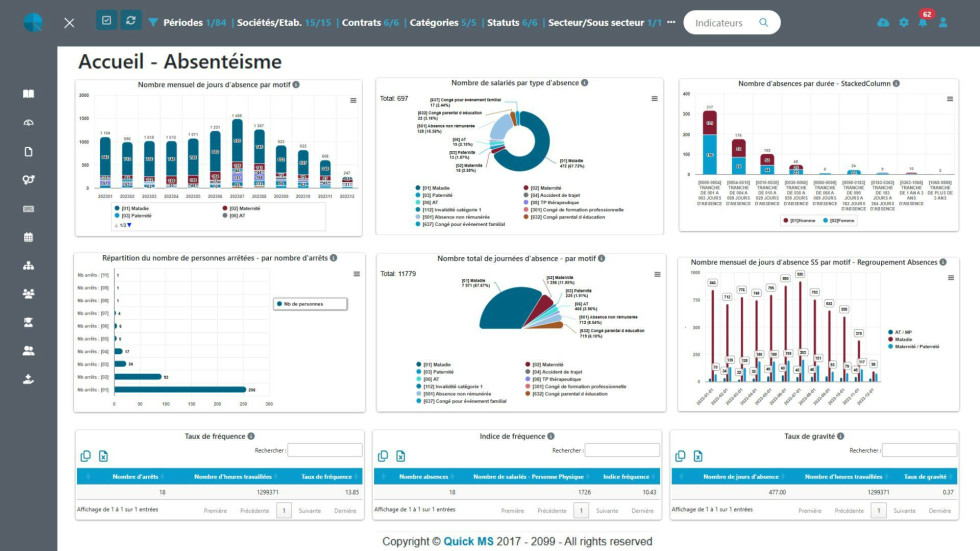Click the refresh icon in the top toolbar
Viewport: 980px width, 551px height.
pos(130,21)
